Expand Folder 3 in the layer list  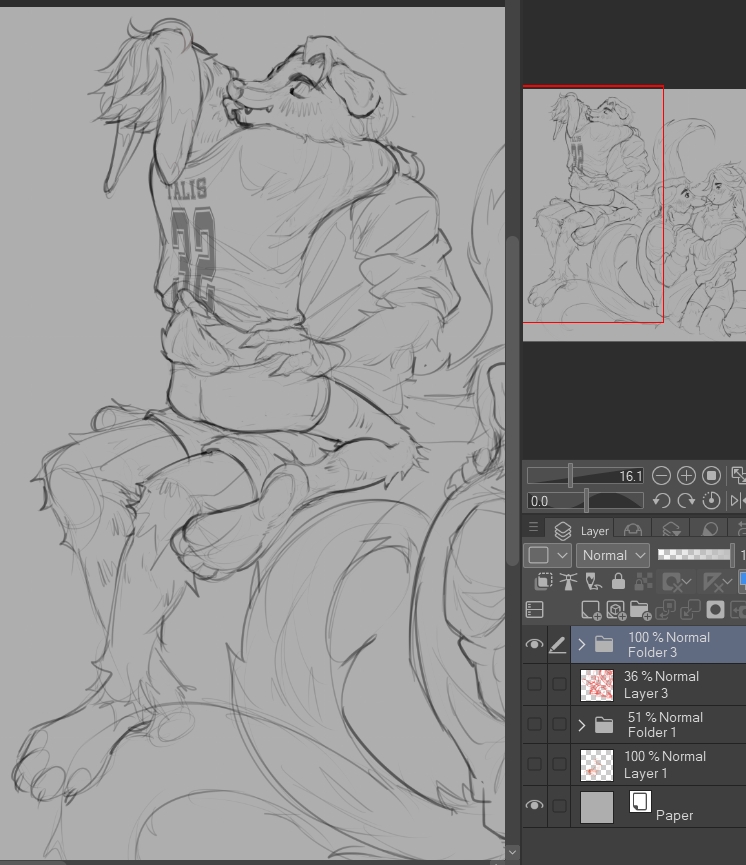coord(582,645)
